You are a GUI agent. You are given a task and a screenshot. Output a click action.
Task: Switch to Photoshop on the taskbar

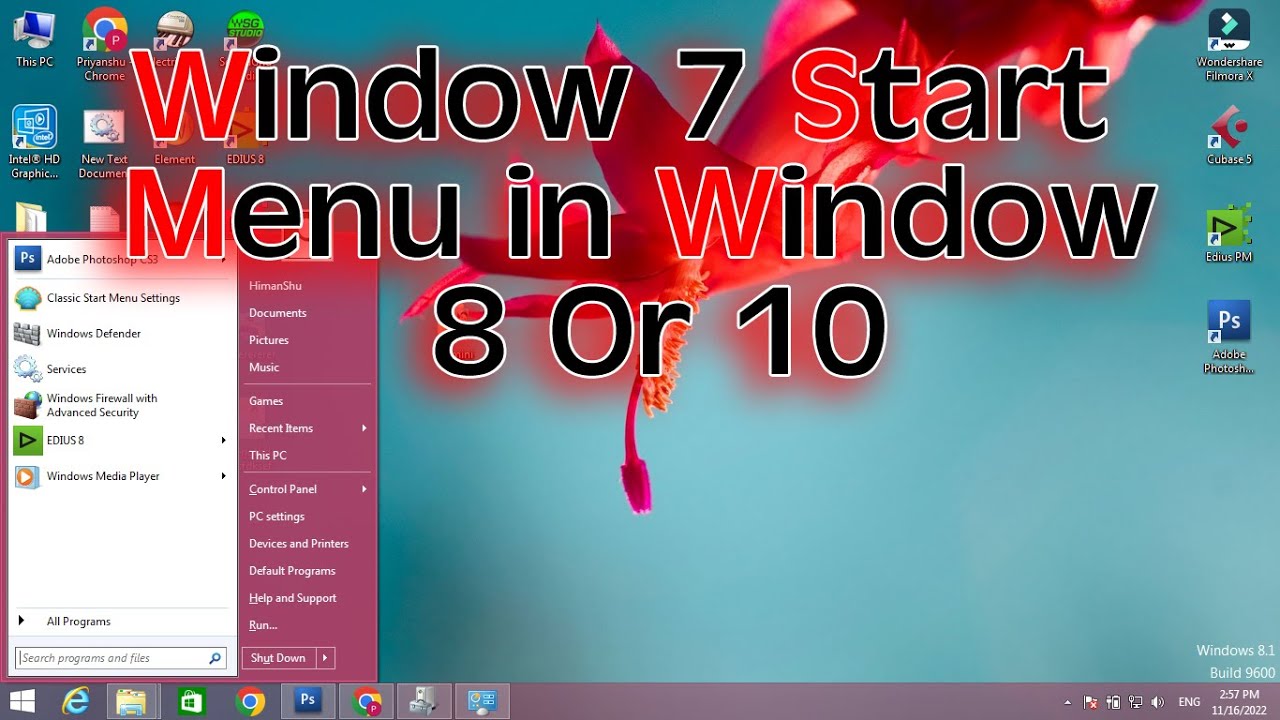pyautogui.click(x=307, y=701)
